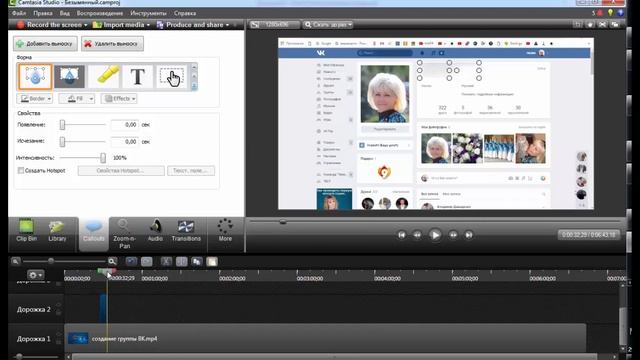Screen dimensions: 640x360
Task: Open the timeline track options gear dropdown
Action: 35,275
